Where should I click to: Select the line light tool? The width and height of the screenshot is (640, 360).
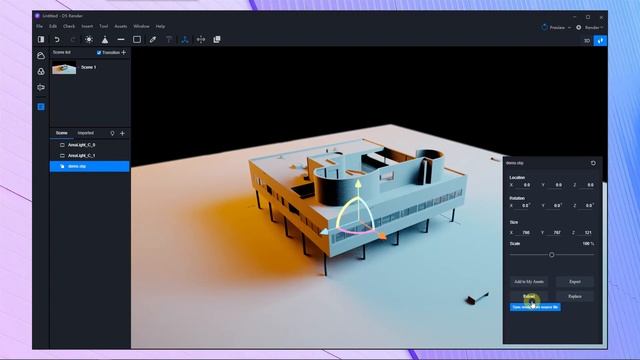(121, 40)
